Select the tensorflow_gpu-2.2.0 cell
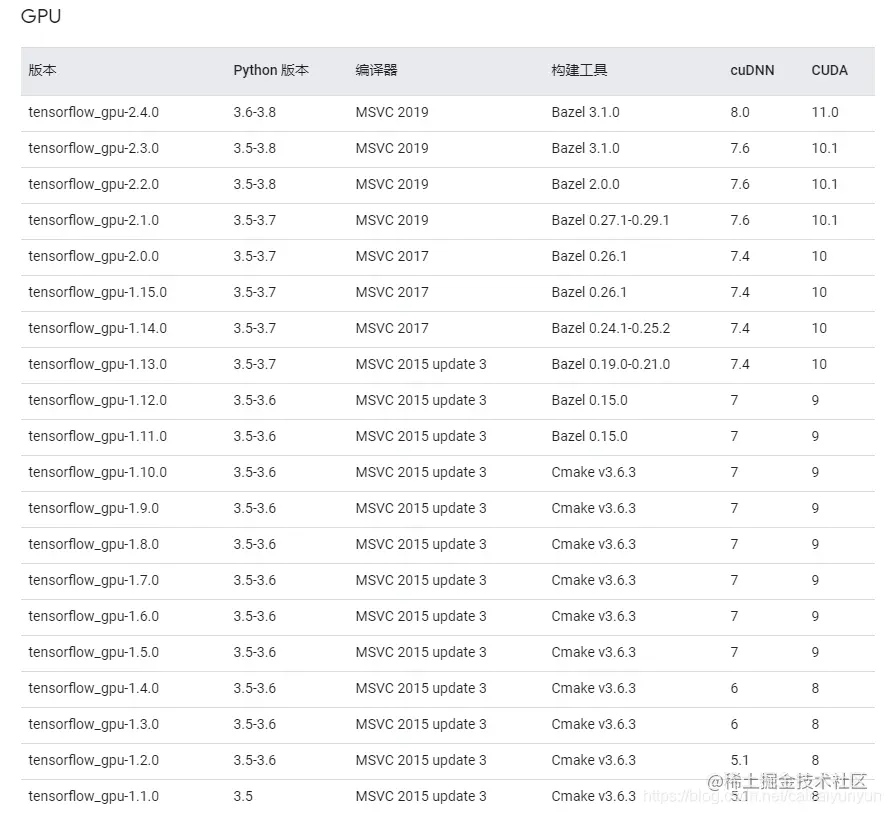 tap(94, 184)
